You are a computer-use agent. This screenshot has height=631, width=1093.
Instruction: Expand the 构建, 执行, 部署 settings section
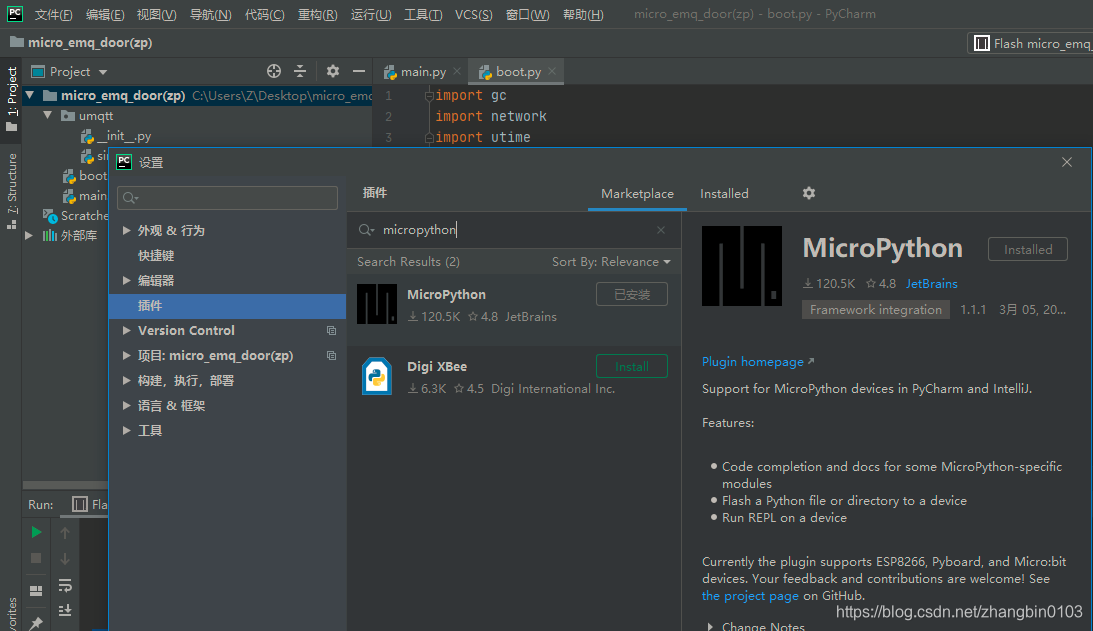click(x=126, y=380)
